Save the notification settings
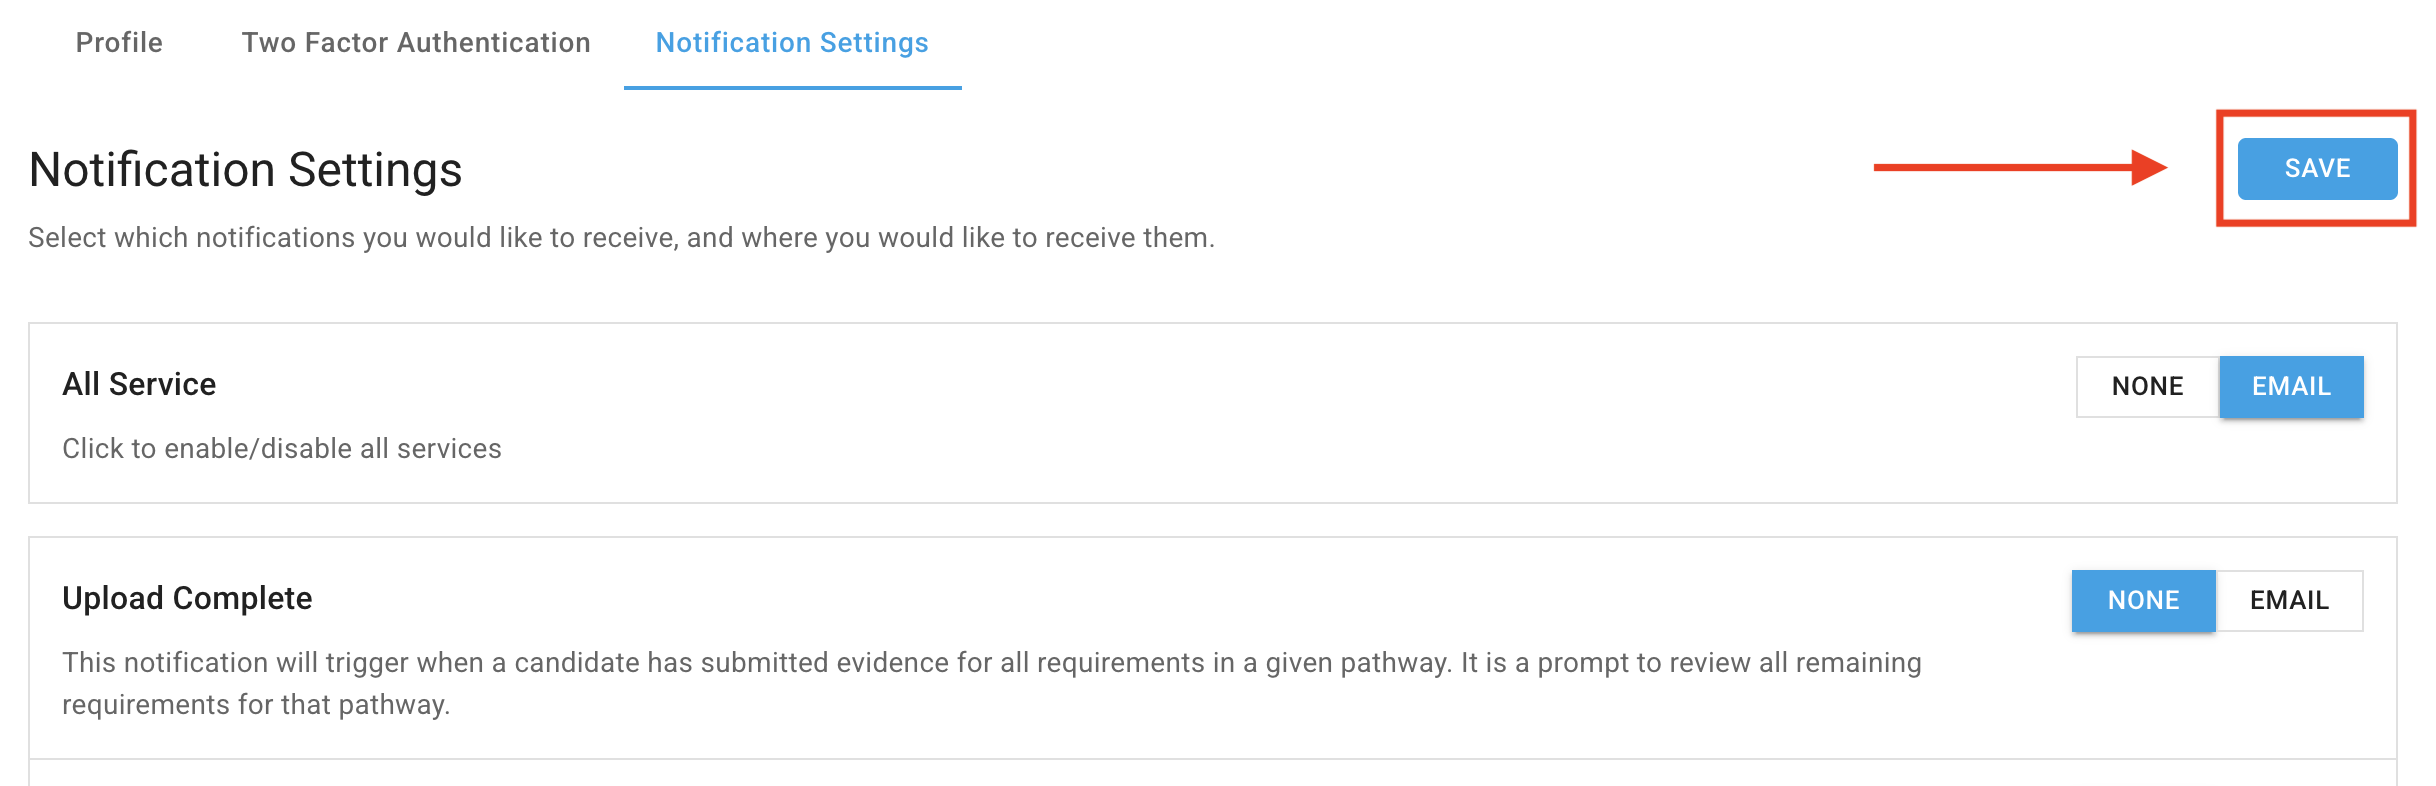Screen dimensions: 2436x786 (x=2316, y=169)
